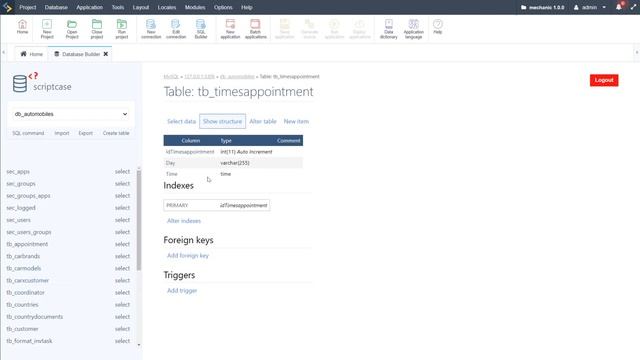Viewport: 640px width, 360px height.
Task: Click the idTimesappointment column name
Action: point(190,152)
